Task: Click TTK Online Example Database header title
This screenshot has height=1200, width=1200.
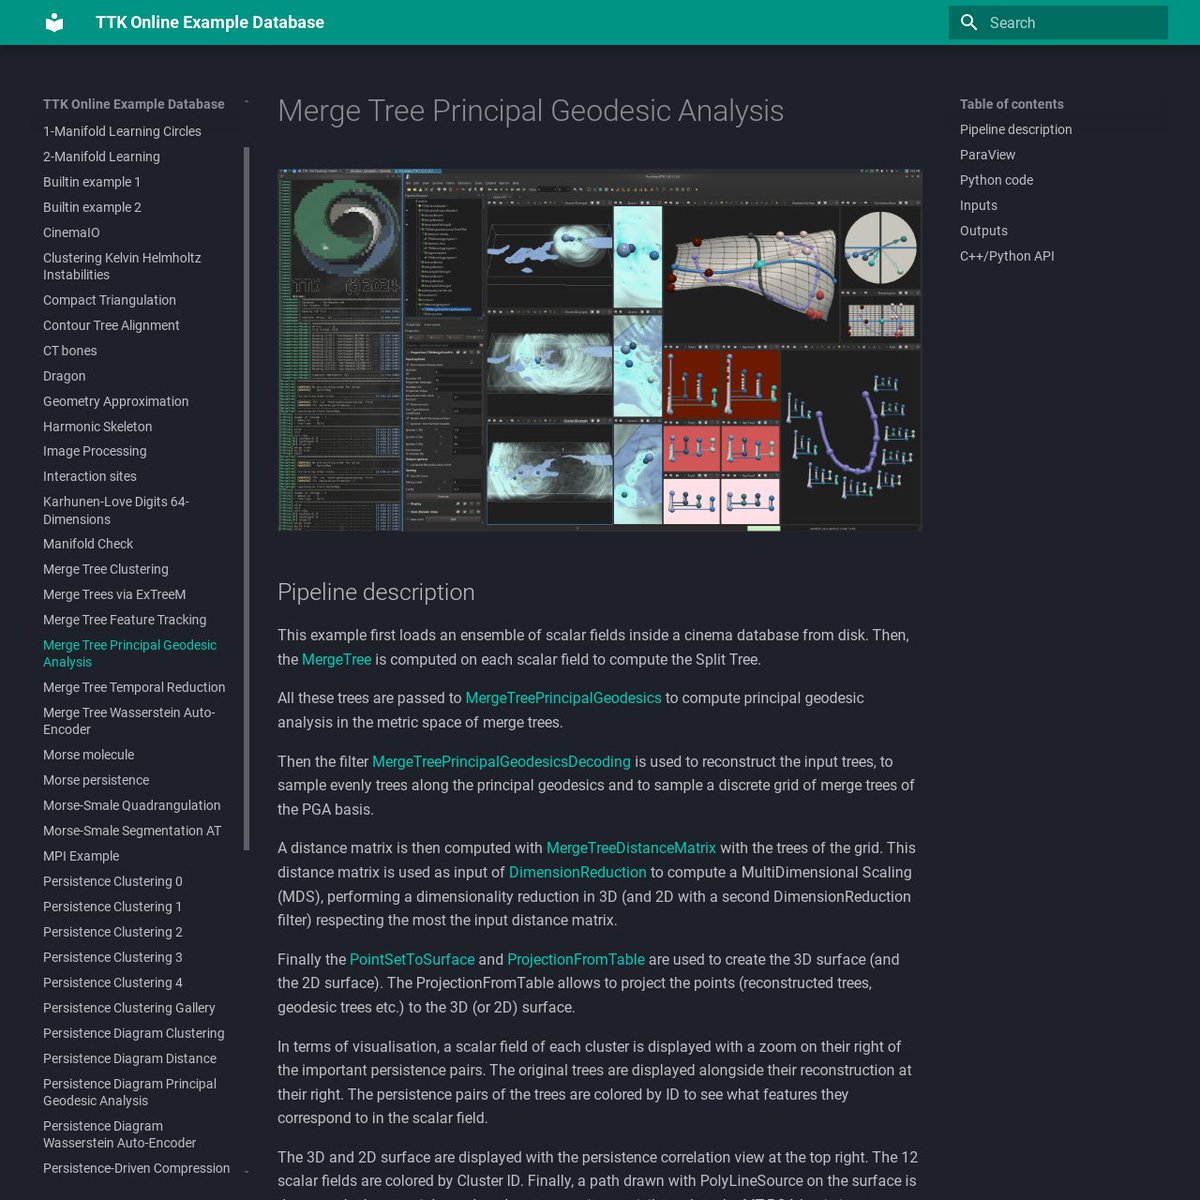Action: pyautogui.click(x=210, y=22)
